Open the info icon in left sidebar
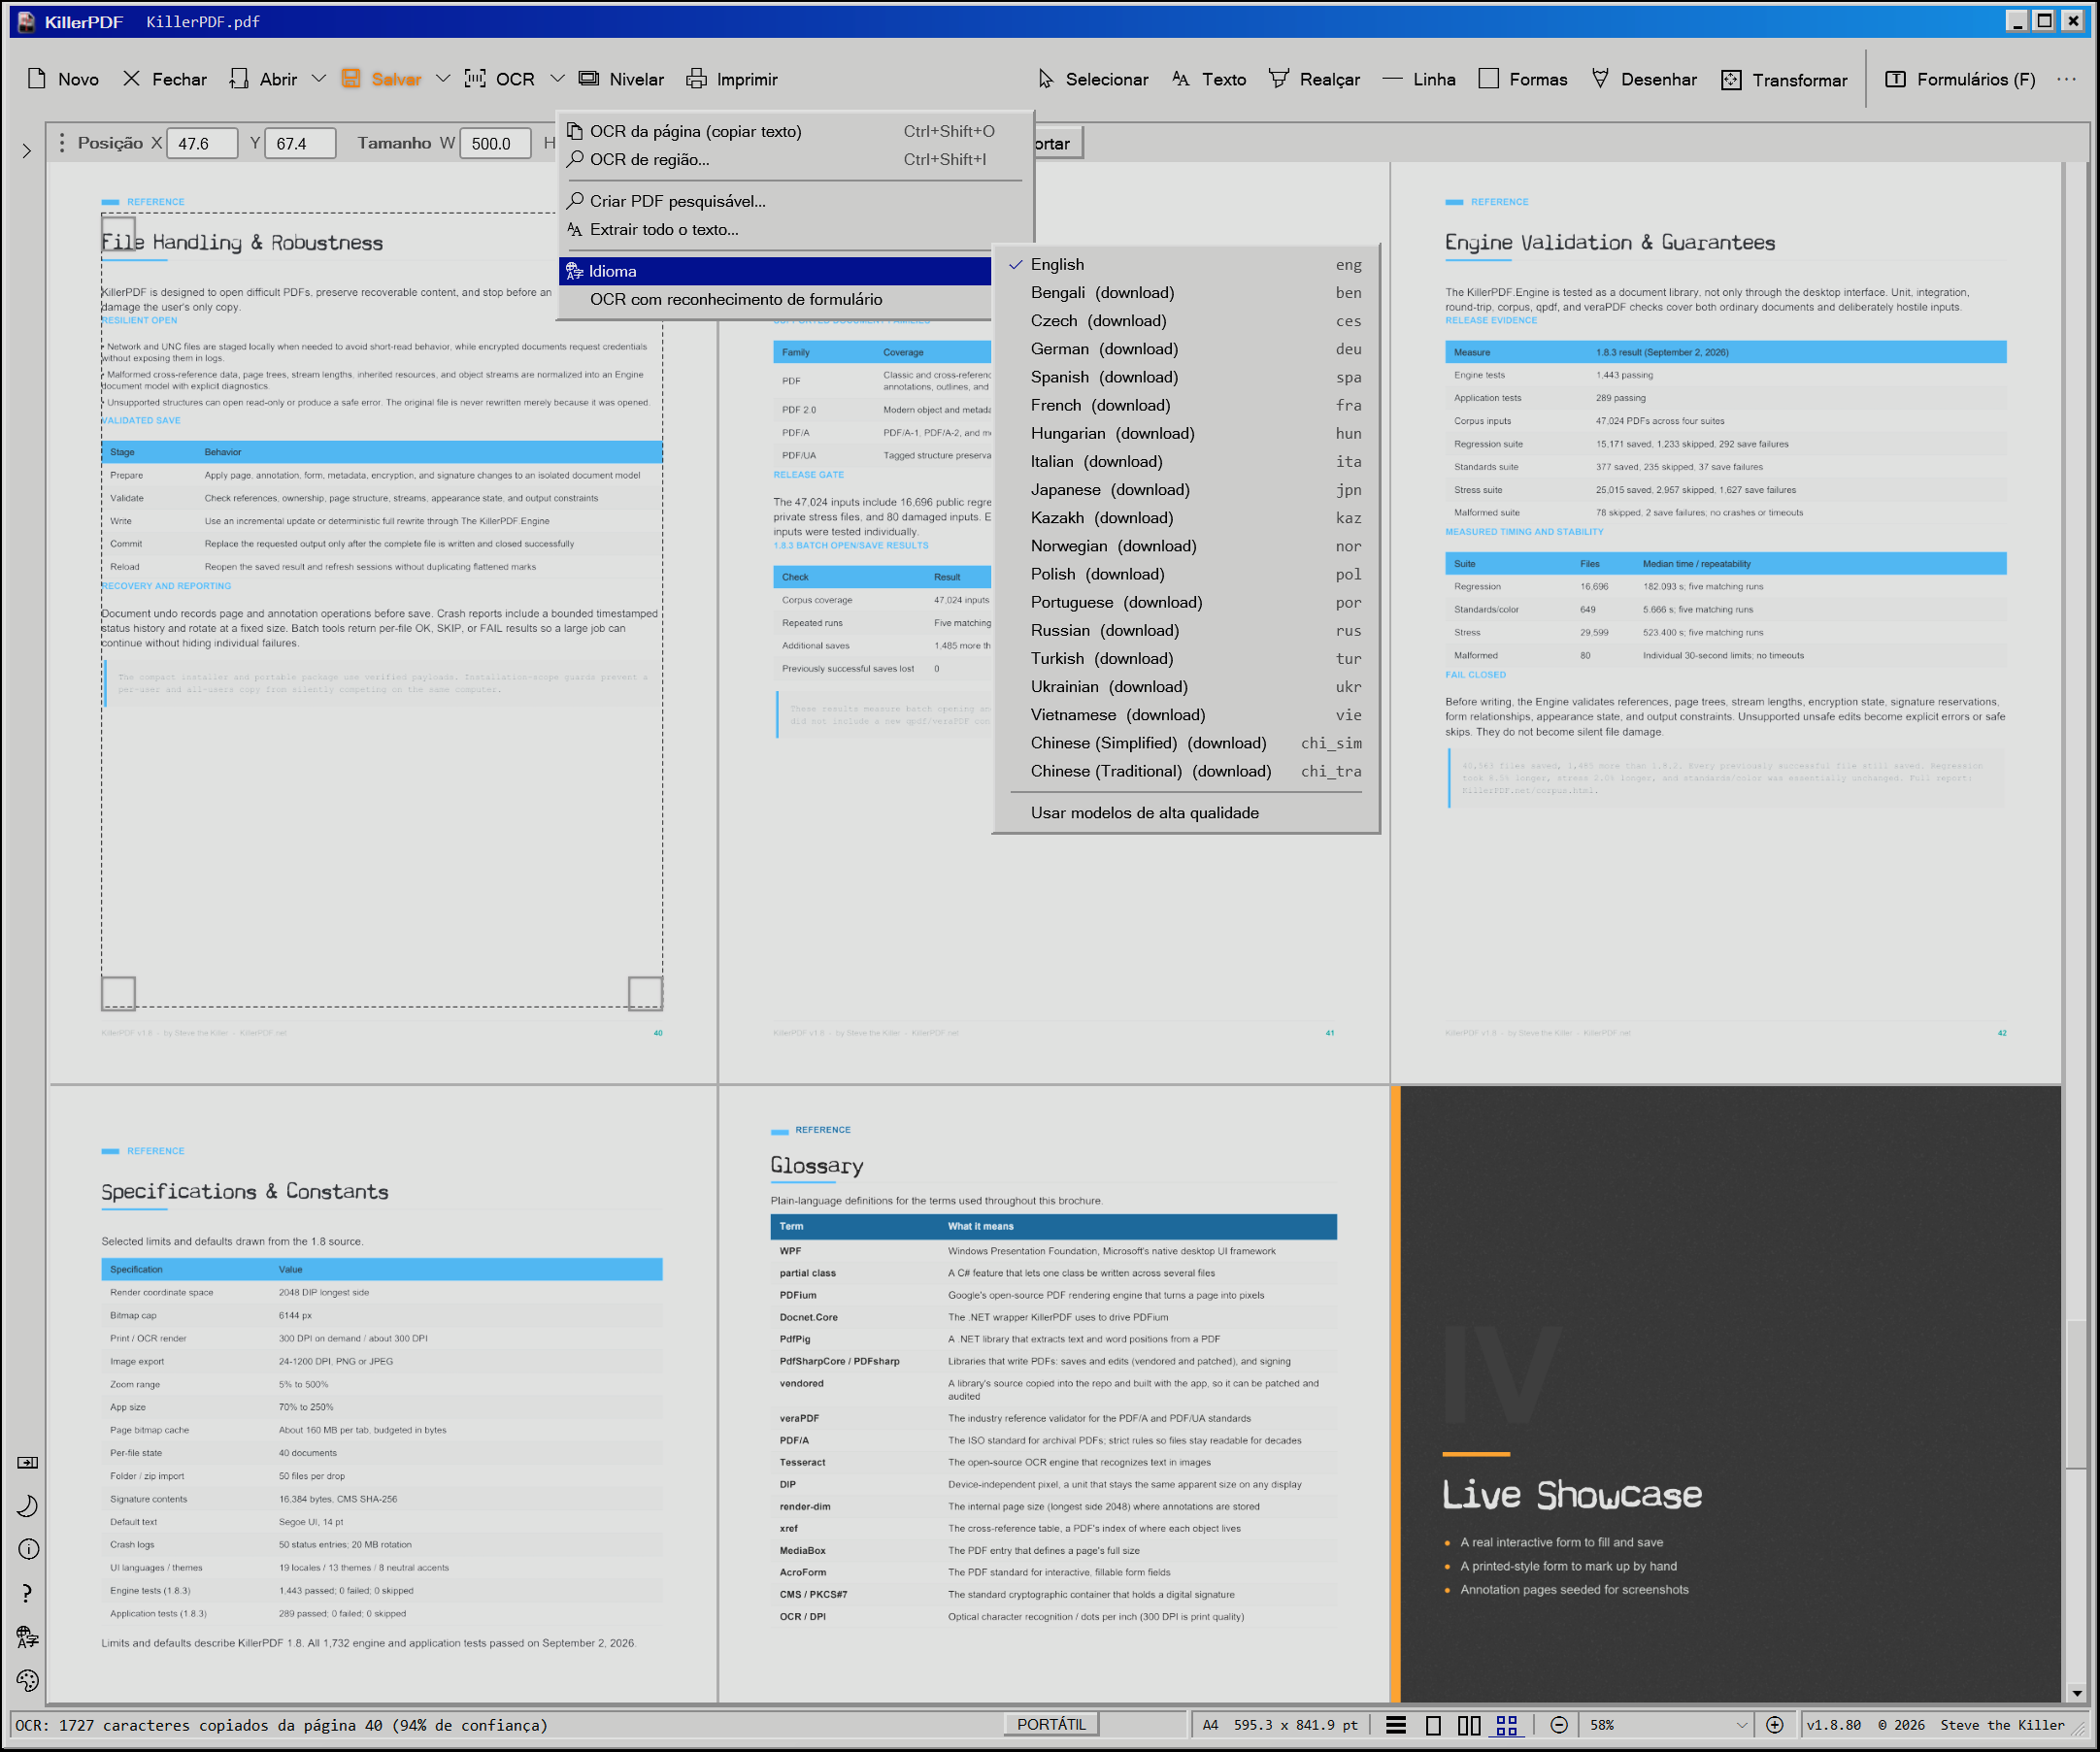The image size is (2100, 1752). (28, 1549)
